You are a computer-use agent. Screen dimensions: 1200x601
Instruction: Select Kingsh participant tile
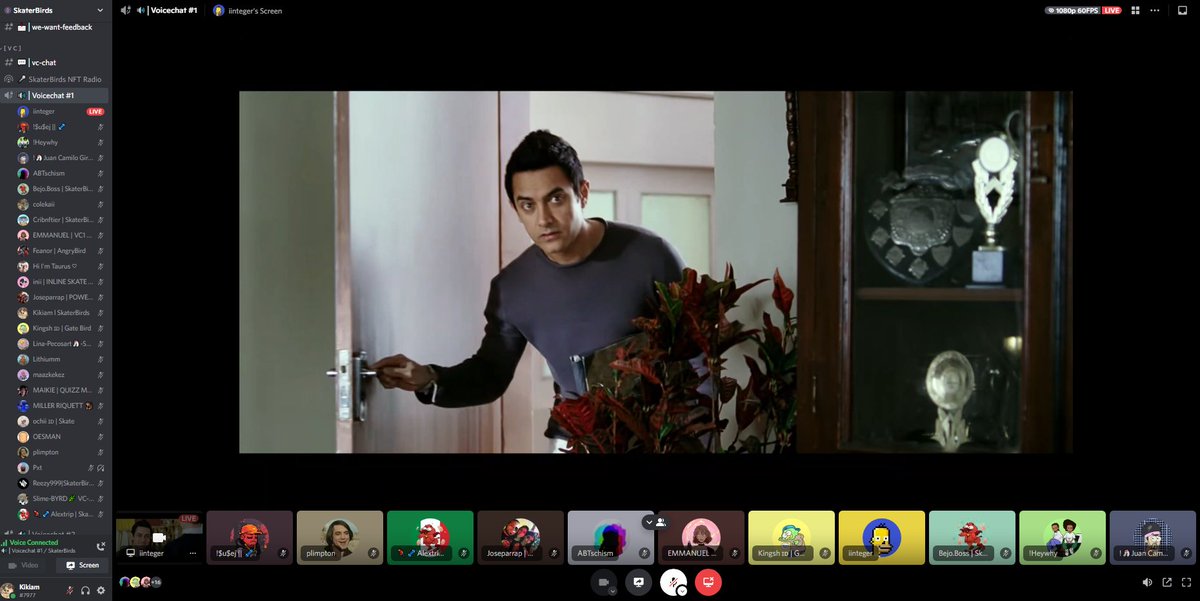792,538
